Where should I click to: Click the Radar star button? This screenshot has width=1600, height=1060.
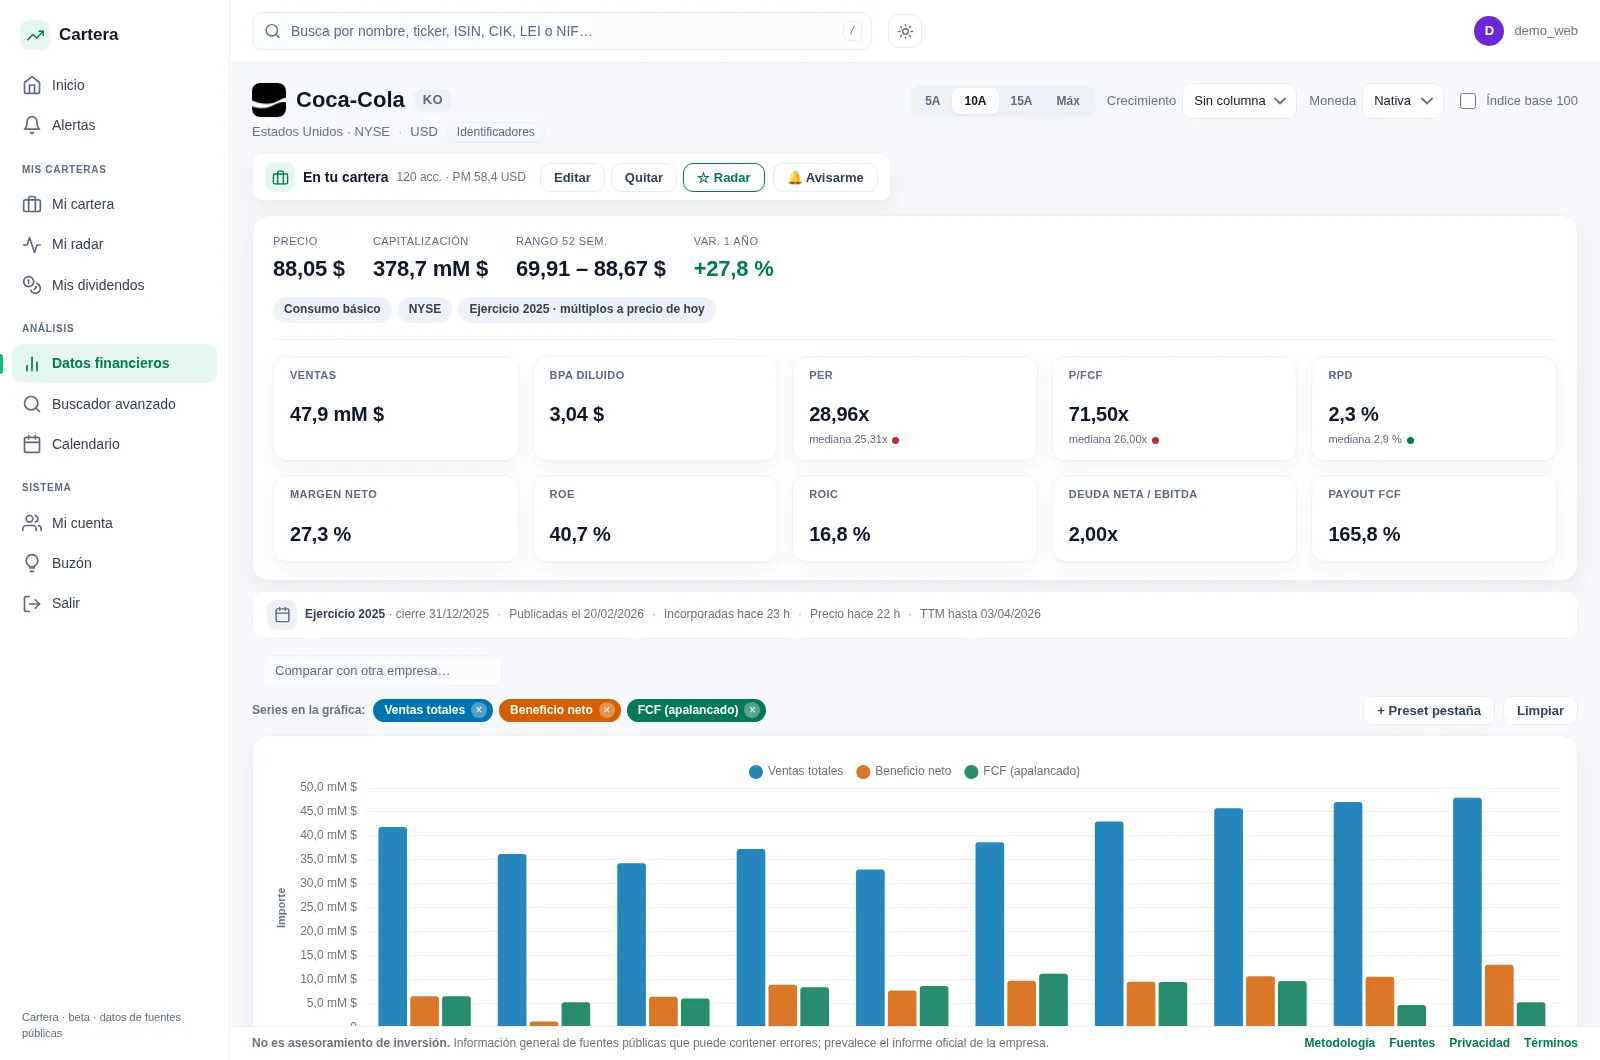[724, 177]
